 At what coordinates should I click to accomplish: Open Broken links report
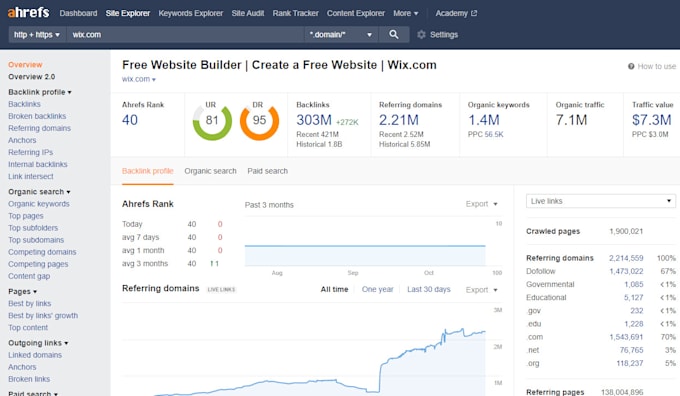[x=29, y=379]
